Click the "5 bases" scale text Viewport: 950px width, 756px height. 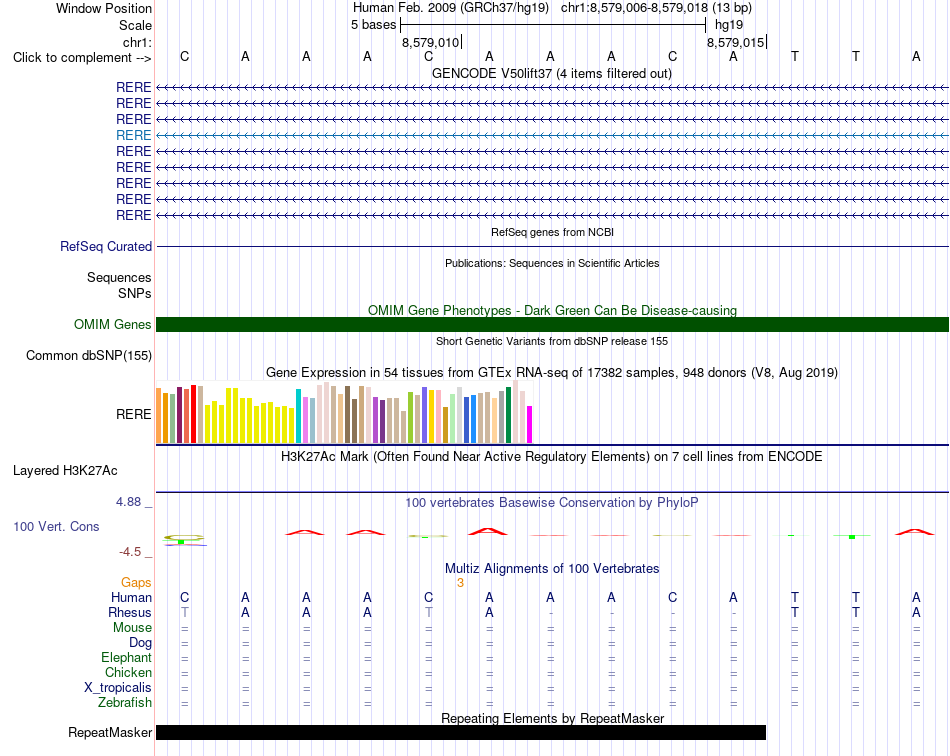[x=373, y=25]
